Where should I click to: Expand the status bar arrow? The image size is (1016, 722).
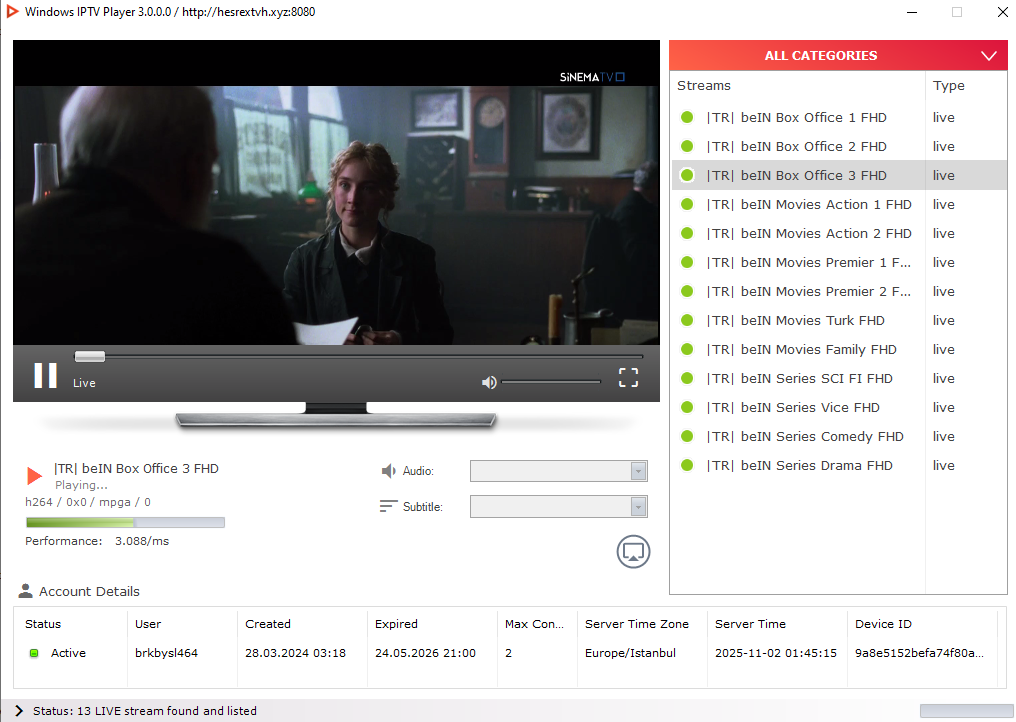19,711
